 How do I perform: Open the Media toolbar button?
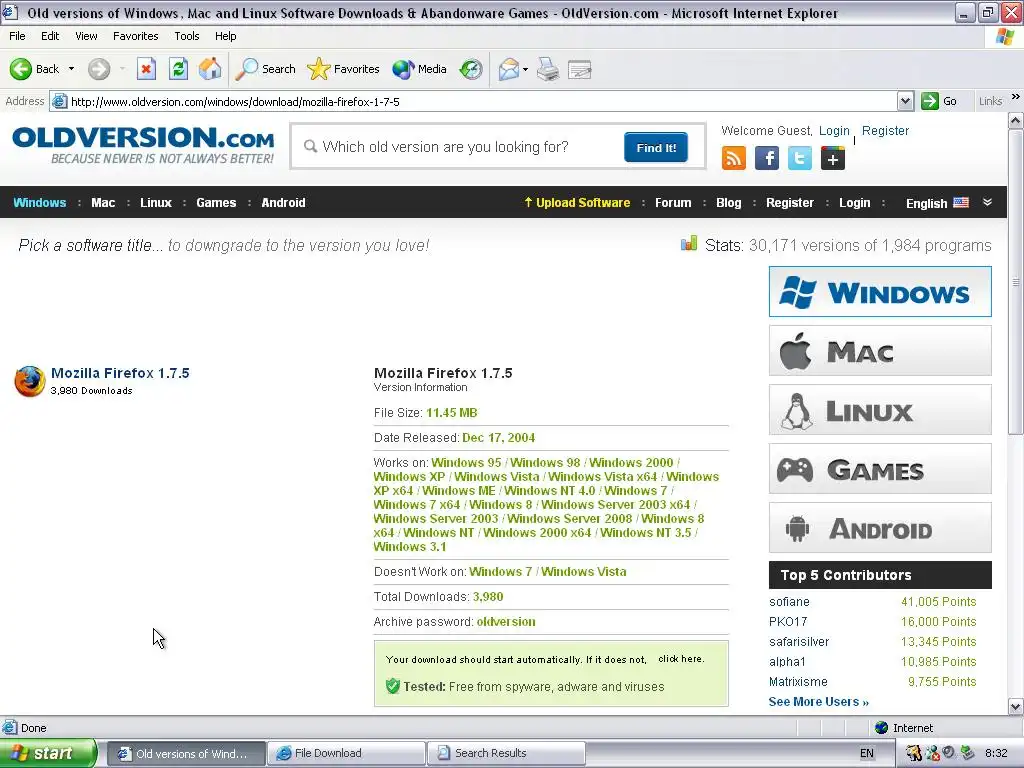[419, 69]
